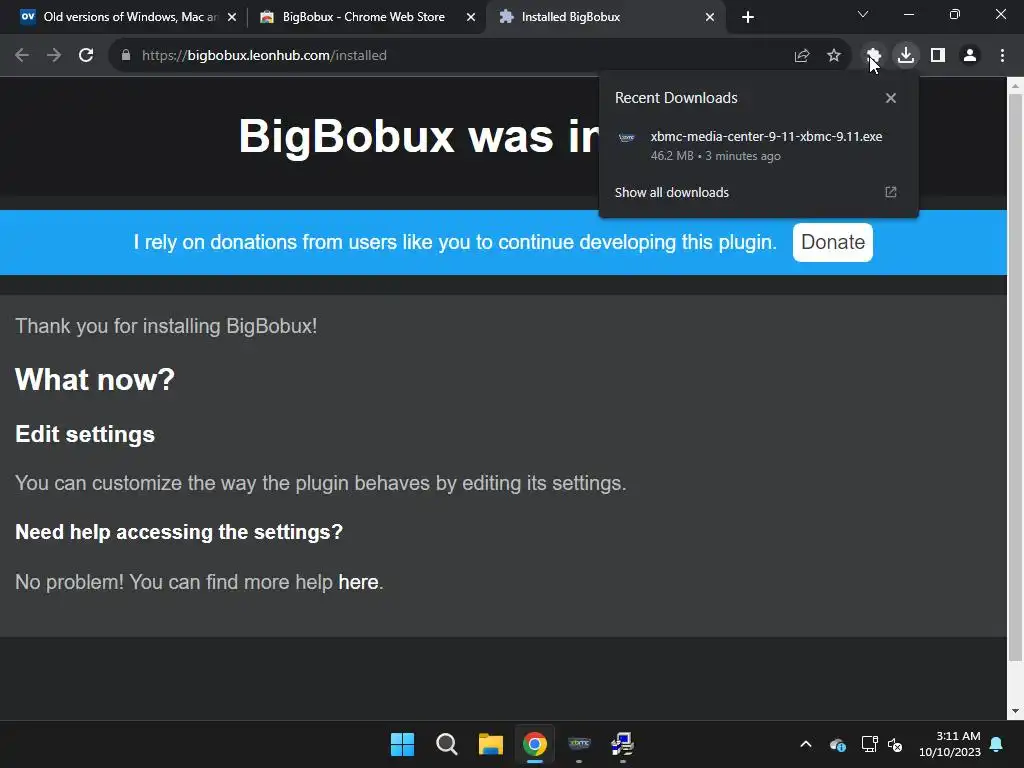Click the Donate button
This screenshot has height=768, width=1024.
pos(833,242)
